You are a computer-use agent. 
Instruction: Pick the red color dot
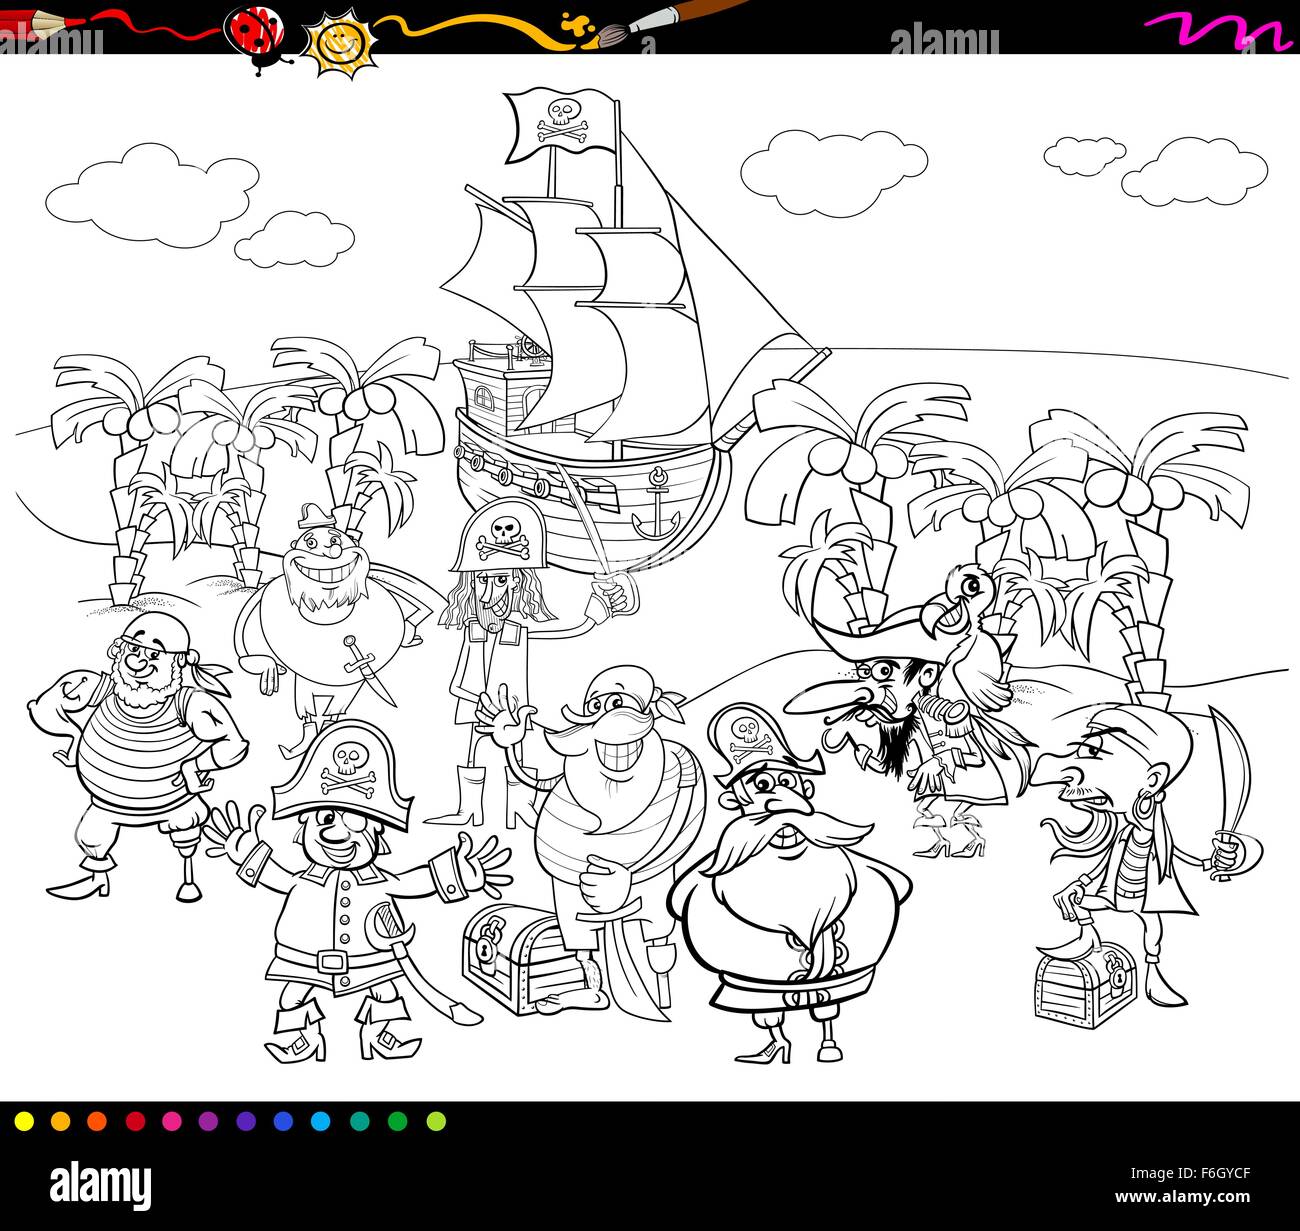point(136,1121)
